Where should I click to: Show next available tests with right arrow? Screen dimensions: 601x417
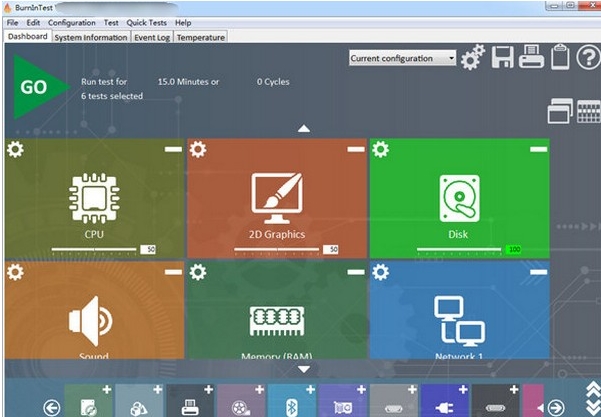click(556, 407)
